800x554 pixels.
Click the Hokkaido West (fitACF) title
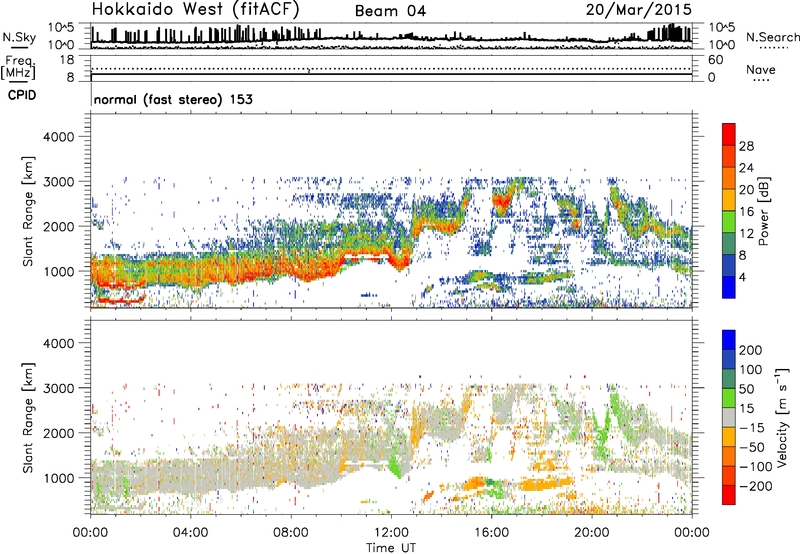(x=195, y=9)
